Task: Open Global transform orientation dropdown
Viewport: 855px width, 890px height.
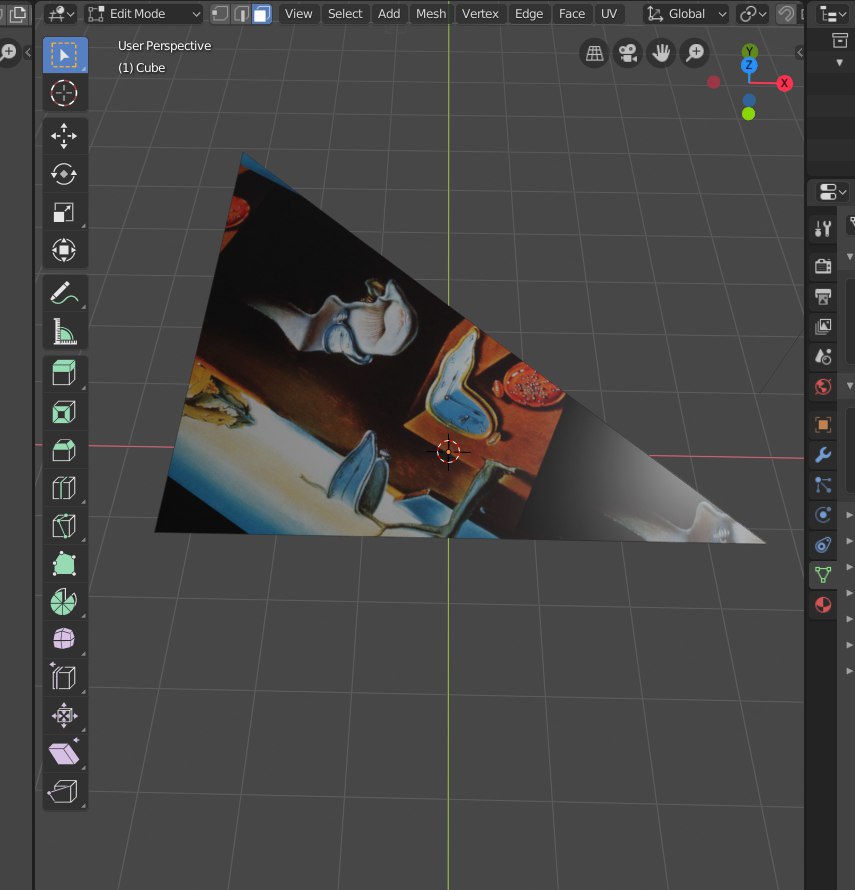Action: click(x=686, y=14)
